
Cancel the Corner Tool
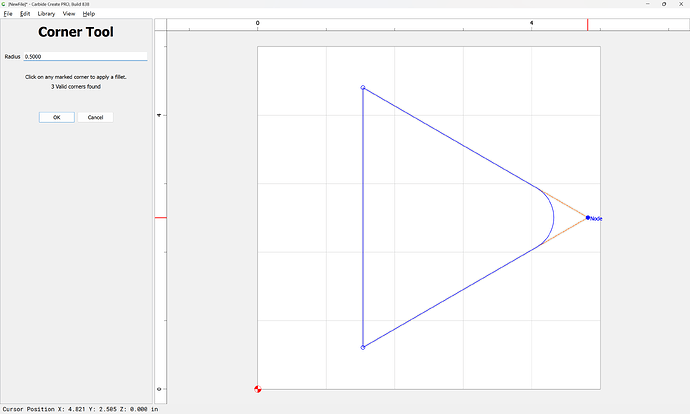click(x=95, y=117)
